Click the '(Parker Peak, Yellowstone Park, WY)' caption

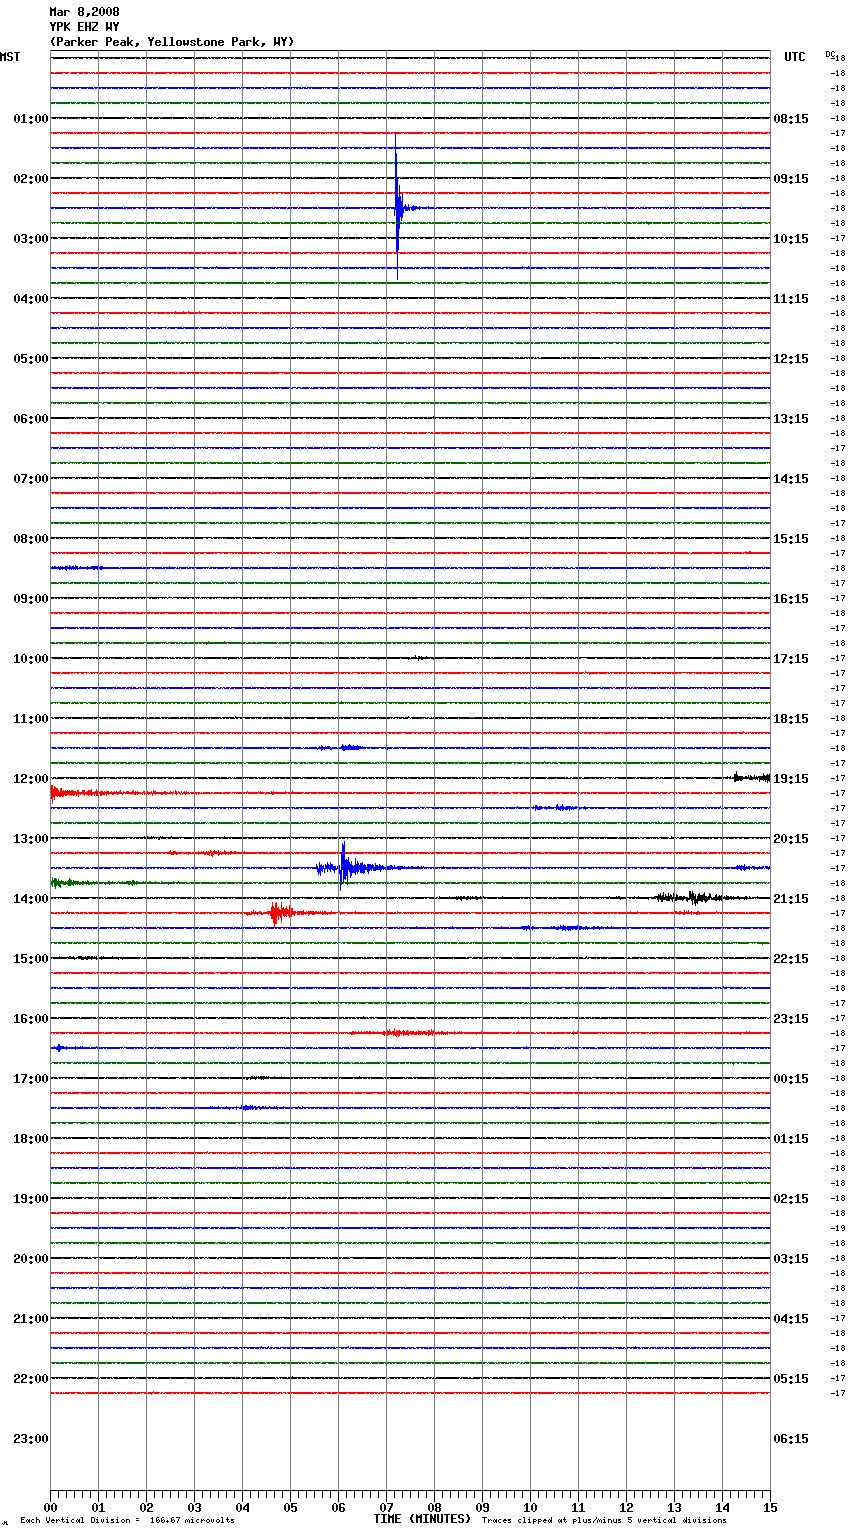point(172,42)
